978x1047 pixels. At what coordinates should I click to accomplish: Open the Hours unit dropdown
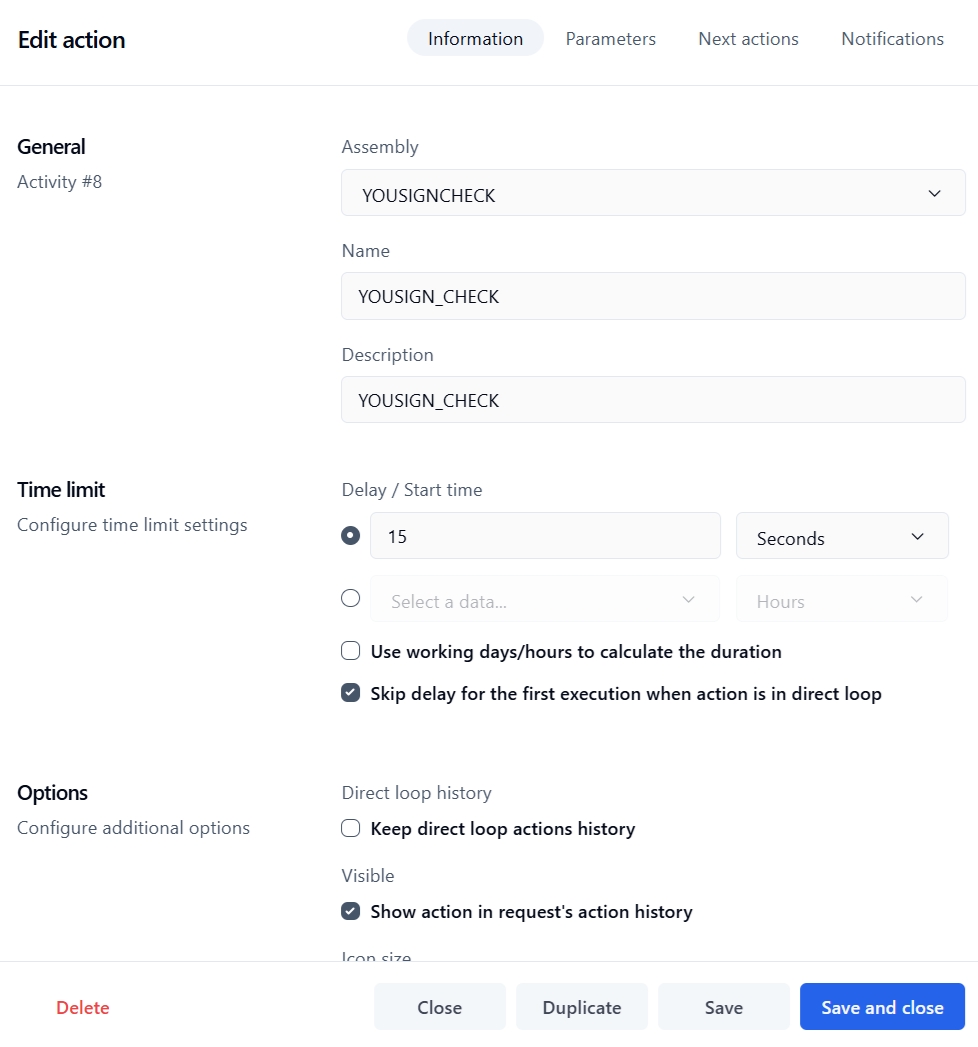(841, 600)
